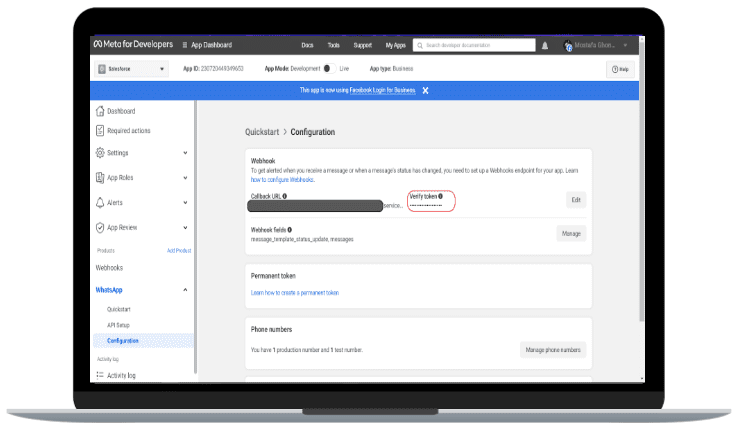Open the Docs menu
Image resolution: width=743 pixels, height=423 pixels.
click(x=308, y=45)
